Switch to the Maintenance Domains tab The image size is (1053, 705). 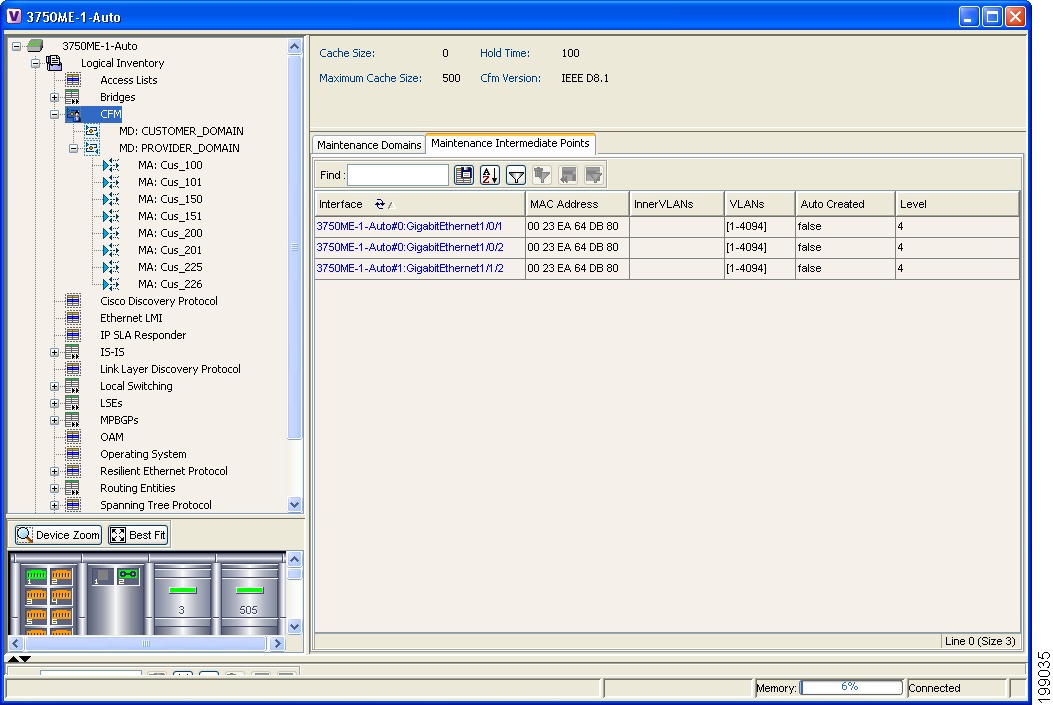[x=369, y=145]
